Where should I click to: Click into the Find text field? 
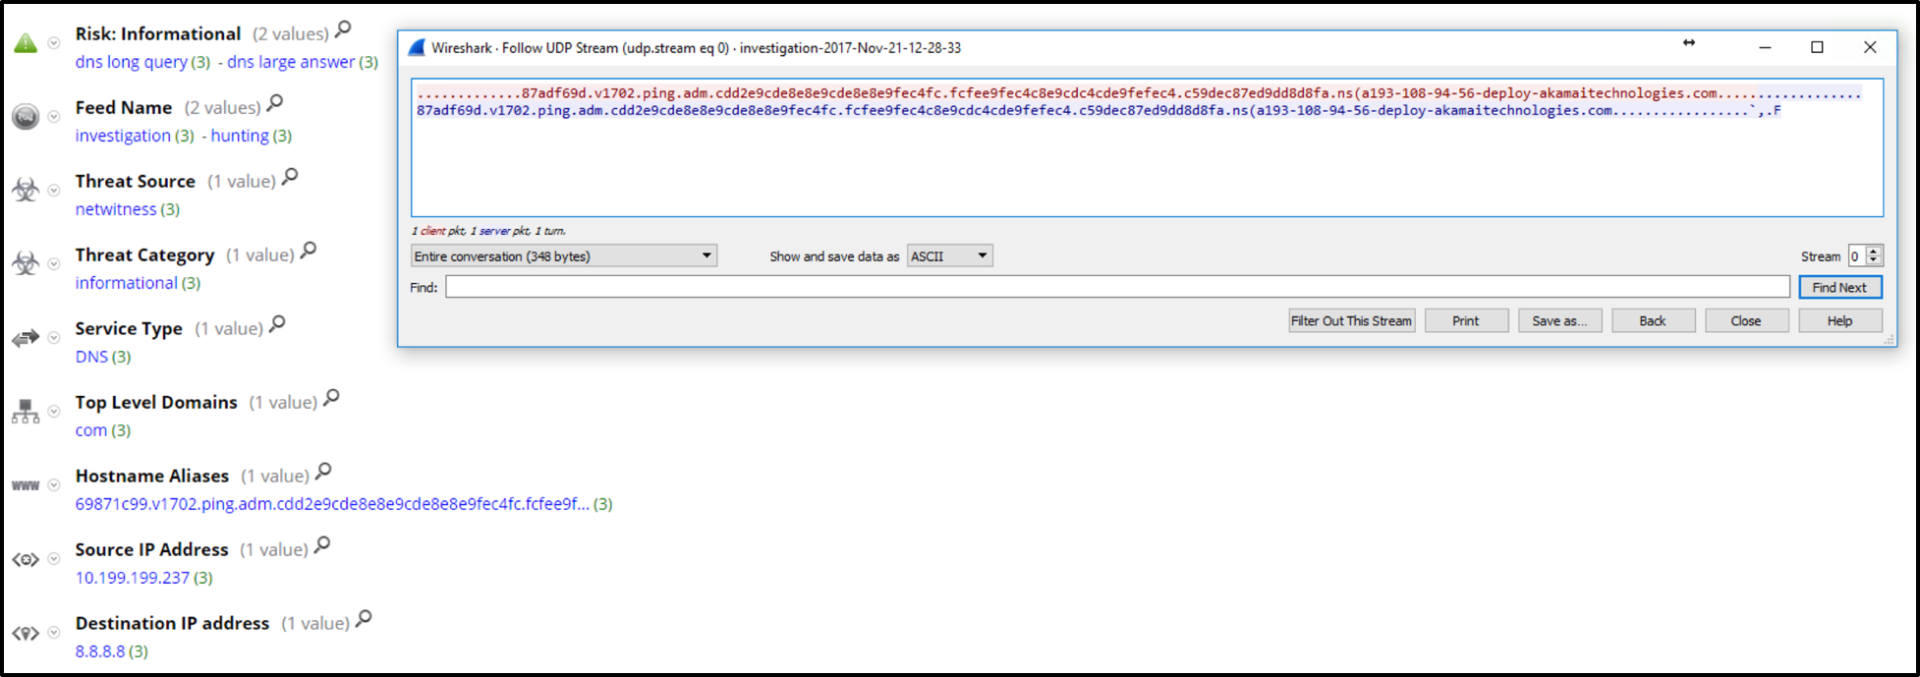(x=1117, y=287)
